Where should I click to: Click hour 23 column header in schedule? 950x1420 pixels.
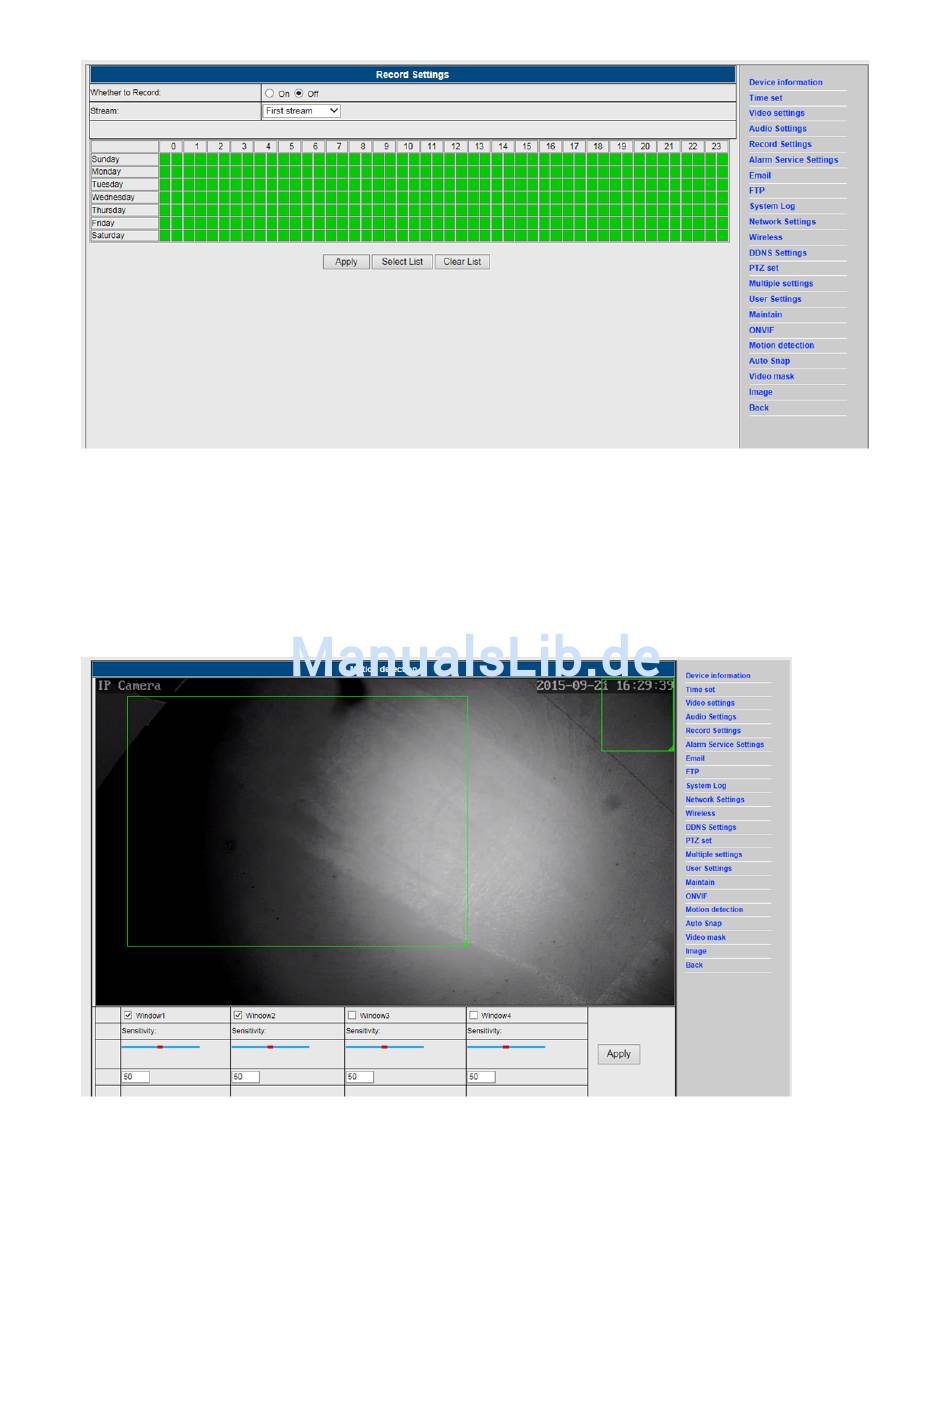click(x=716, y=146)
